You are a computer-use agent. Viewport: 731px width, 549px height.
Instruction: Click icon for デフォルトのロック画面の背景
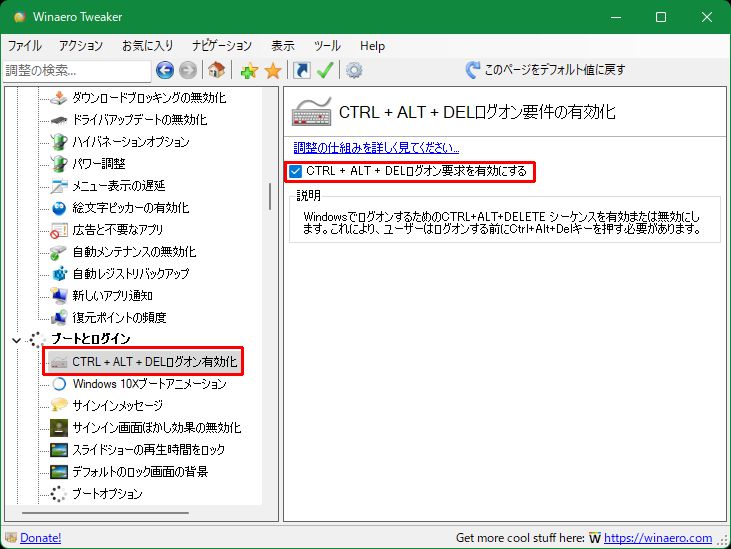pos(59,472)
